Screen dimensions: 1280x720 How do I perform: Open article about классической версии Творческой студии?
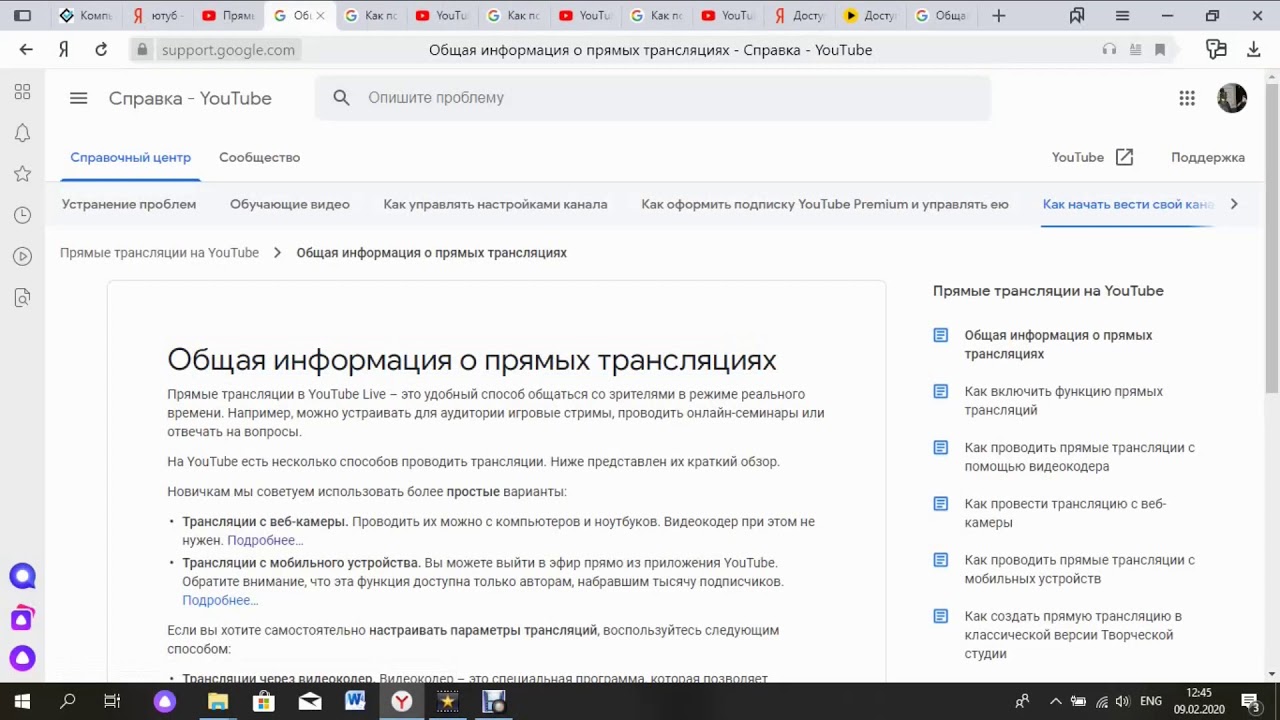point(1073,635)
